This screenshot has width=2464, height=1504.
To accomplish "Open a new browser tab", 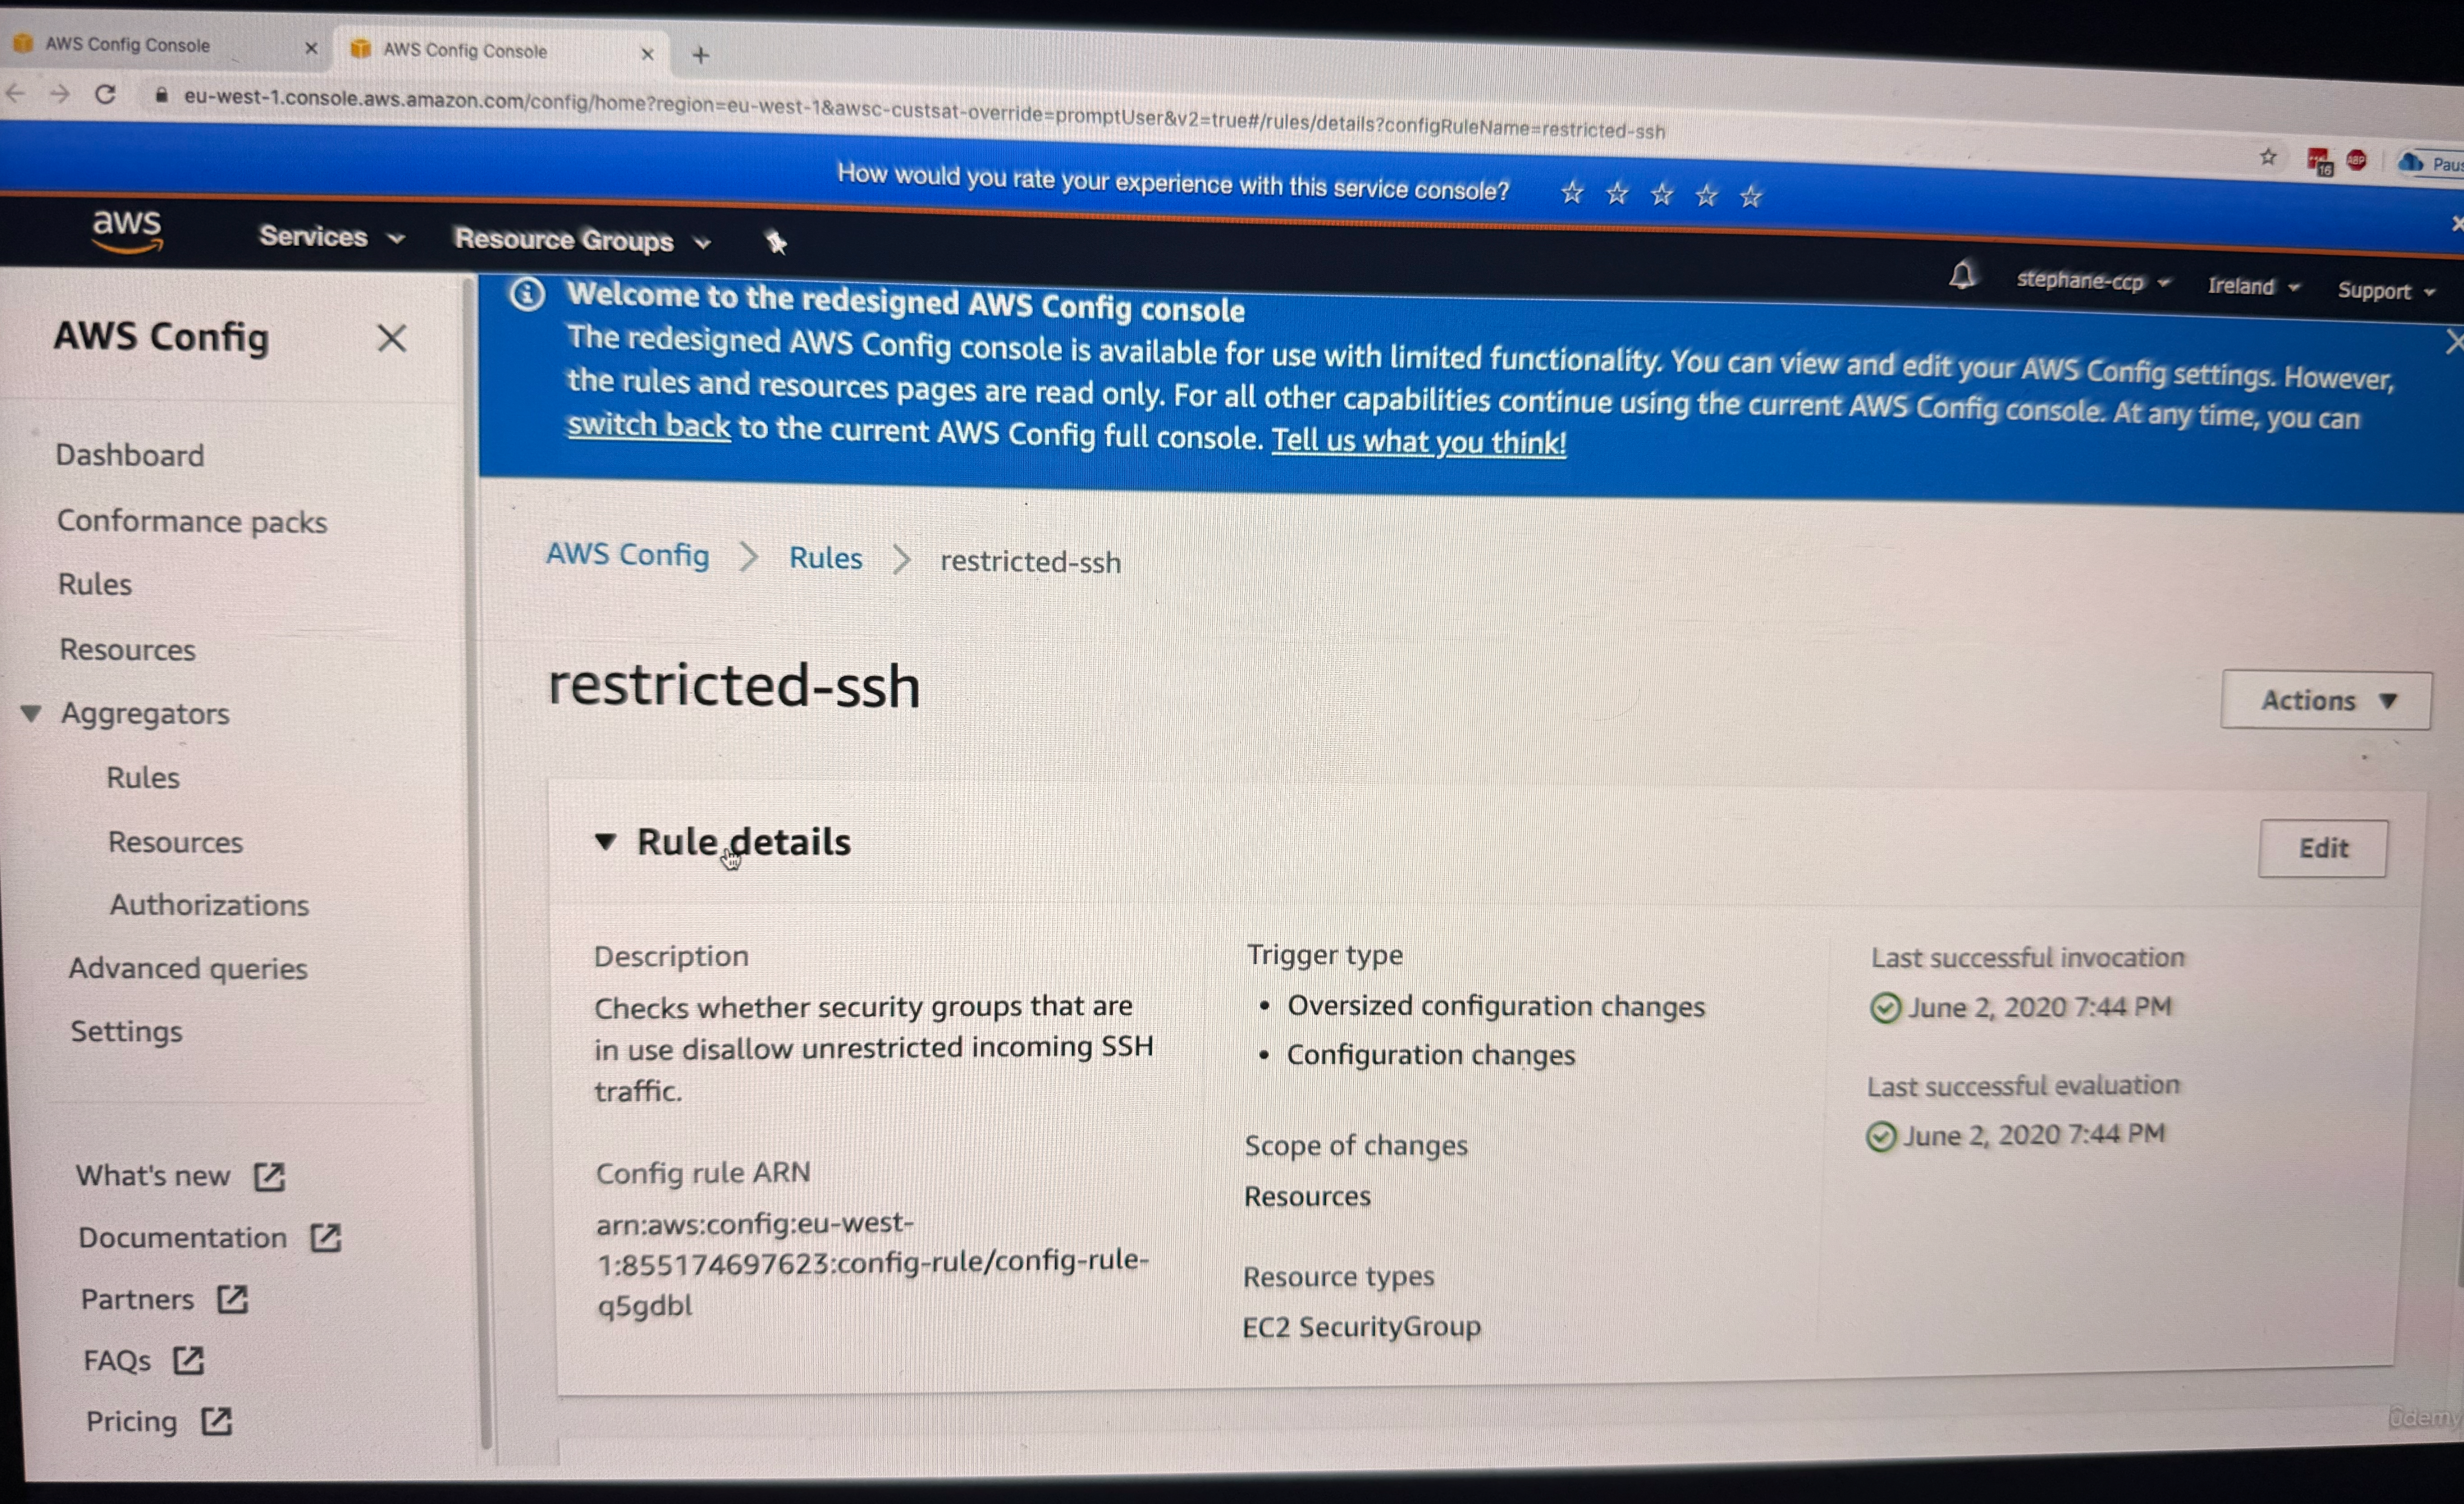I will pos(701,55).
